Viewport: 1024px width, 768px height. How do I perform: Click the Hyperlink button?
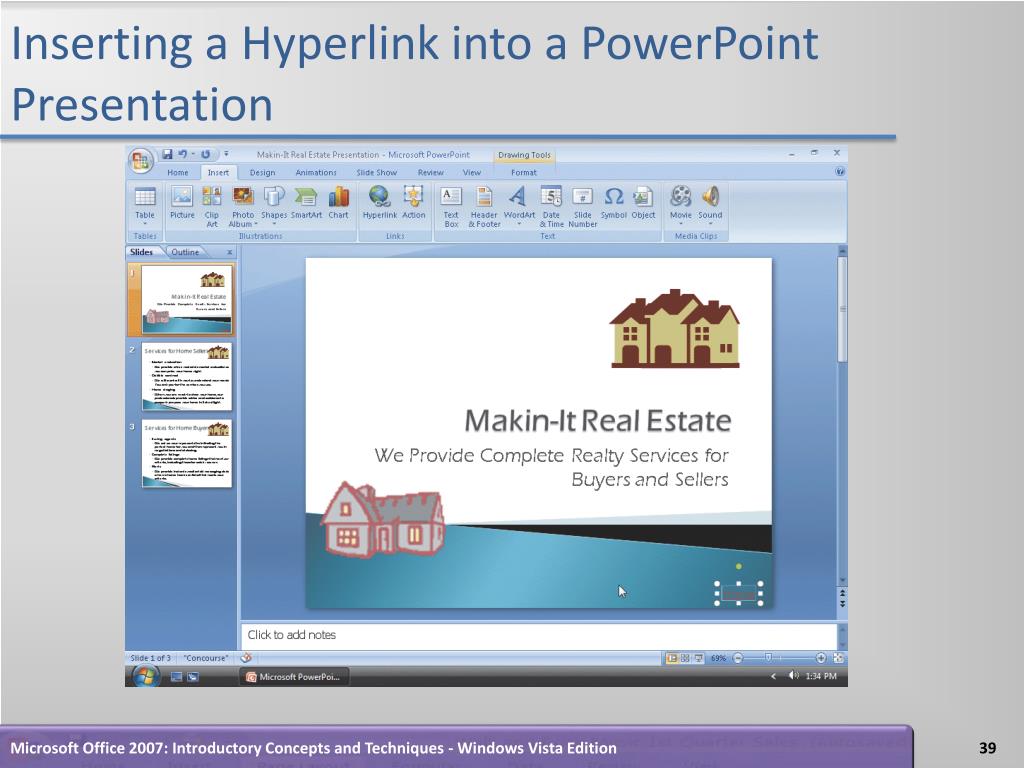(x=379, y=203)
